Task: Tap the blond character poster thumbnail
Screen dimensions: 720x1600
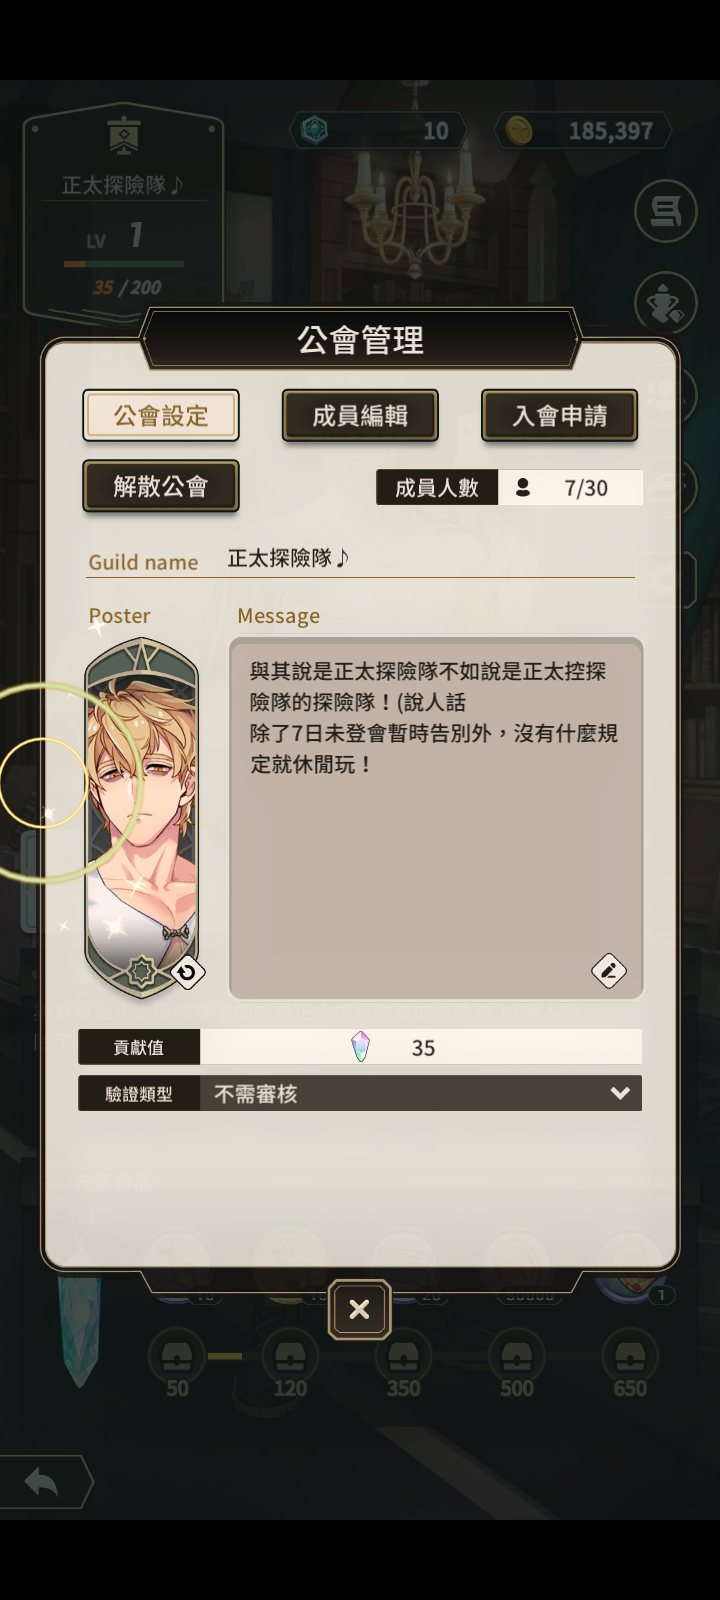Action: (142, 817)
